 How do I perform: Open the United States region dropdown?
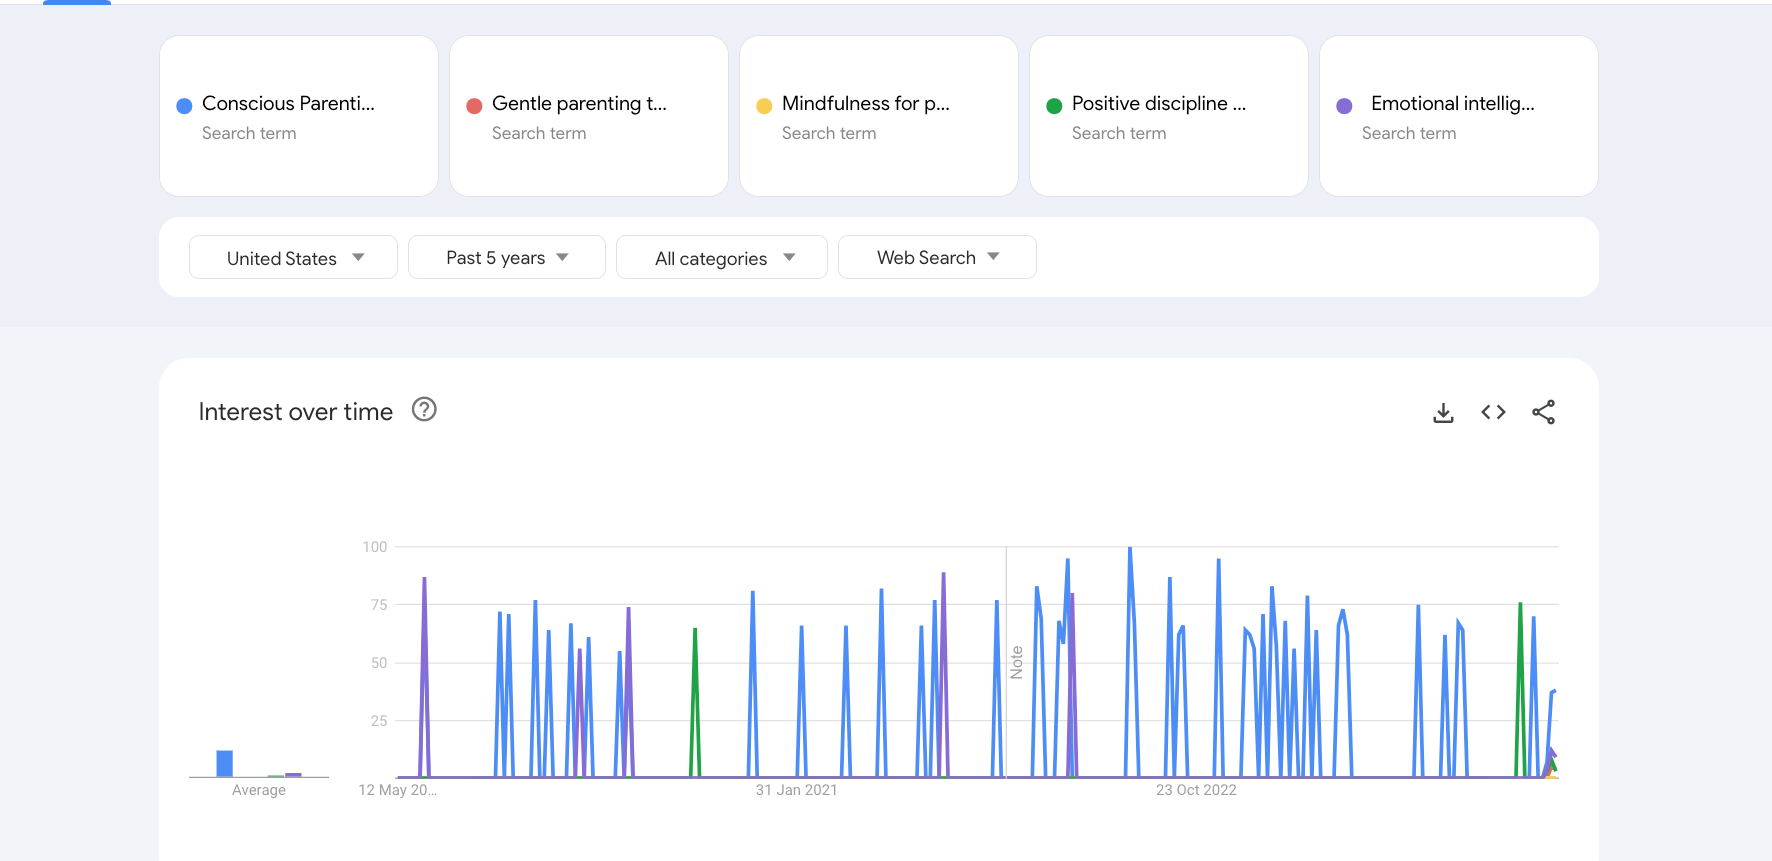(293, 258)
